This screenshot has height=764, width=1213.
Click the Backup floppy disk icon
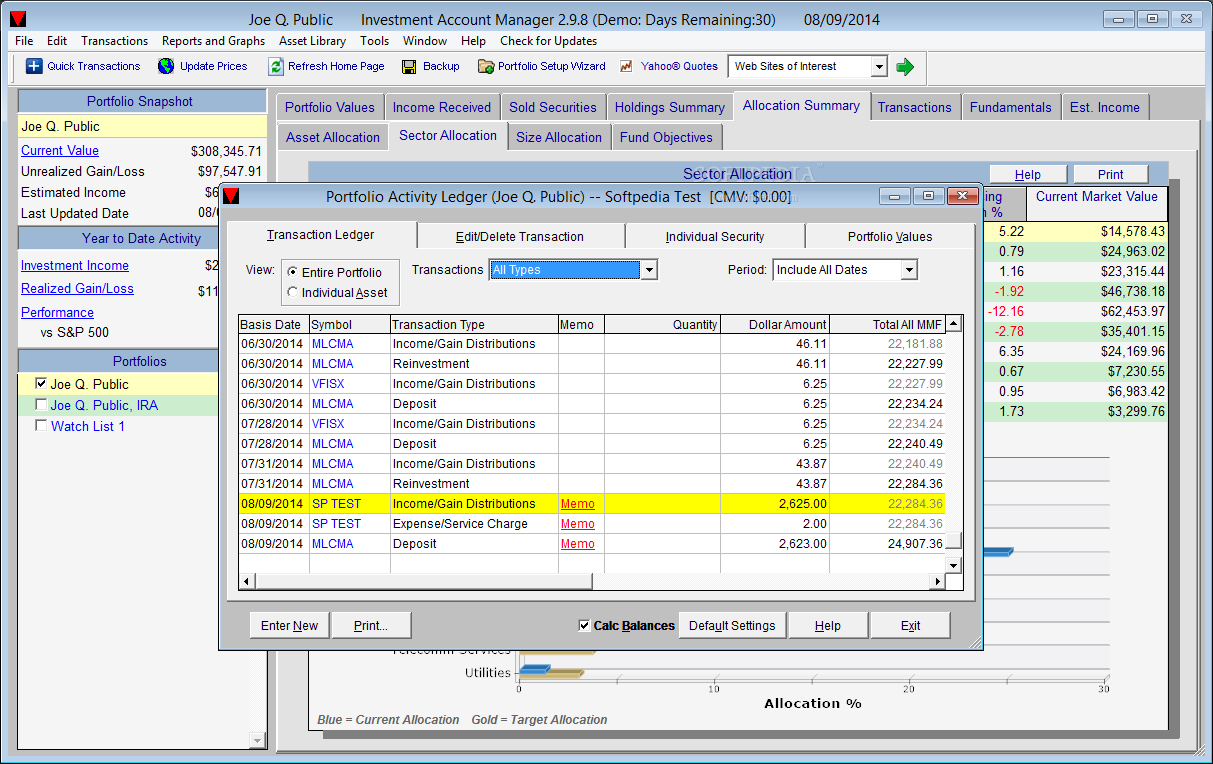(x=409, y=66)
